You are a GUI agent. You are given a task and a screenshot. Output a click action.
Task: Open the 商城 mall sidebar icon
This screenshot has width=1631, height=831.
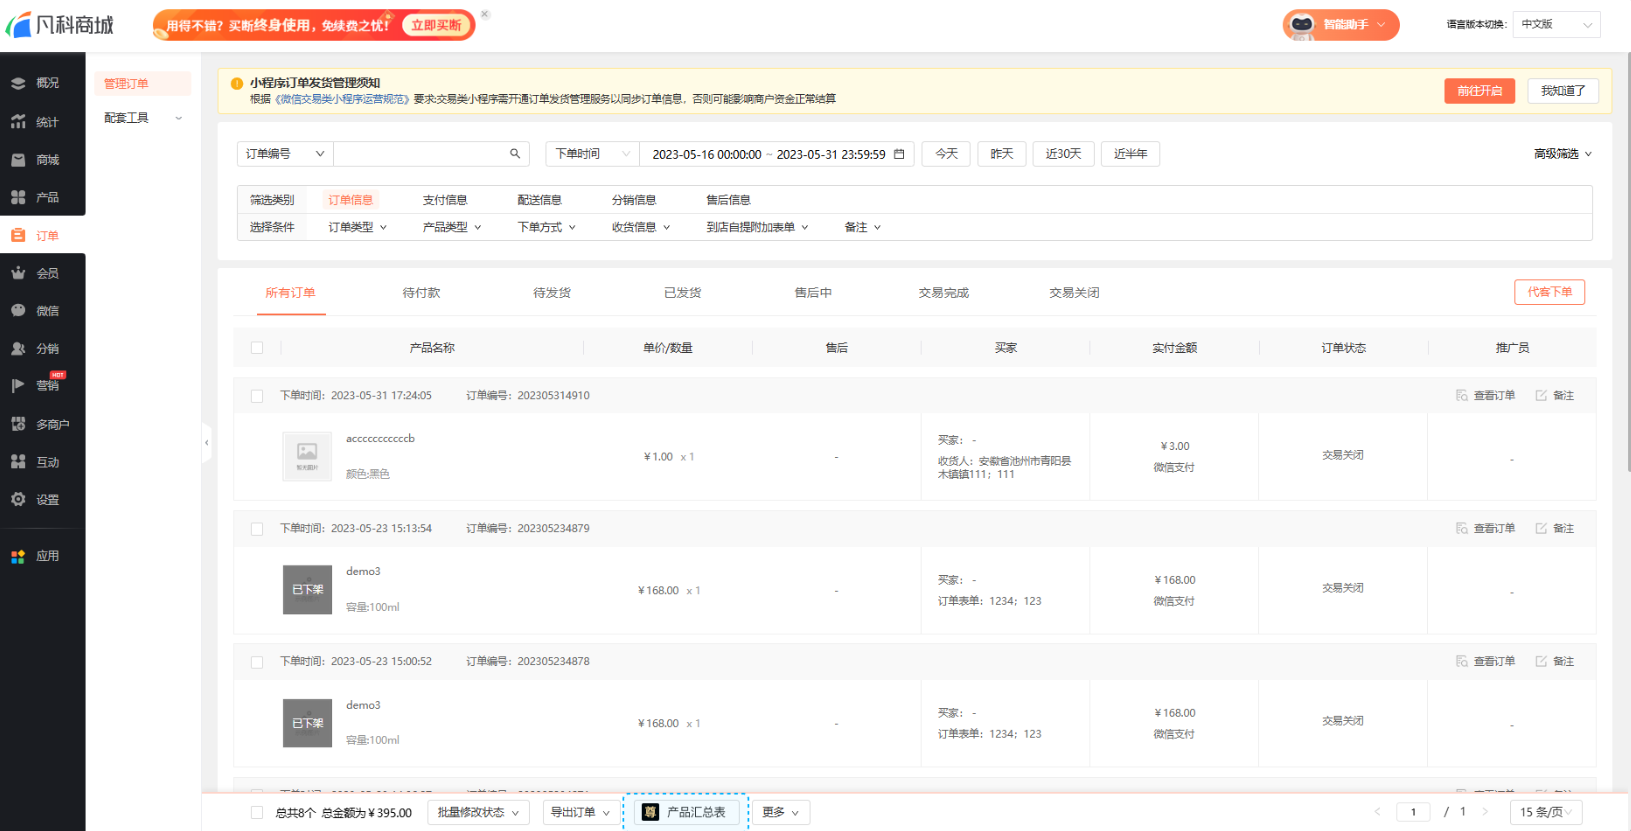tap(18, 160)
